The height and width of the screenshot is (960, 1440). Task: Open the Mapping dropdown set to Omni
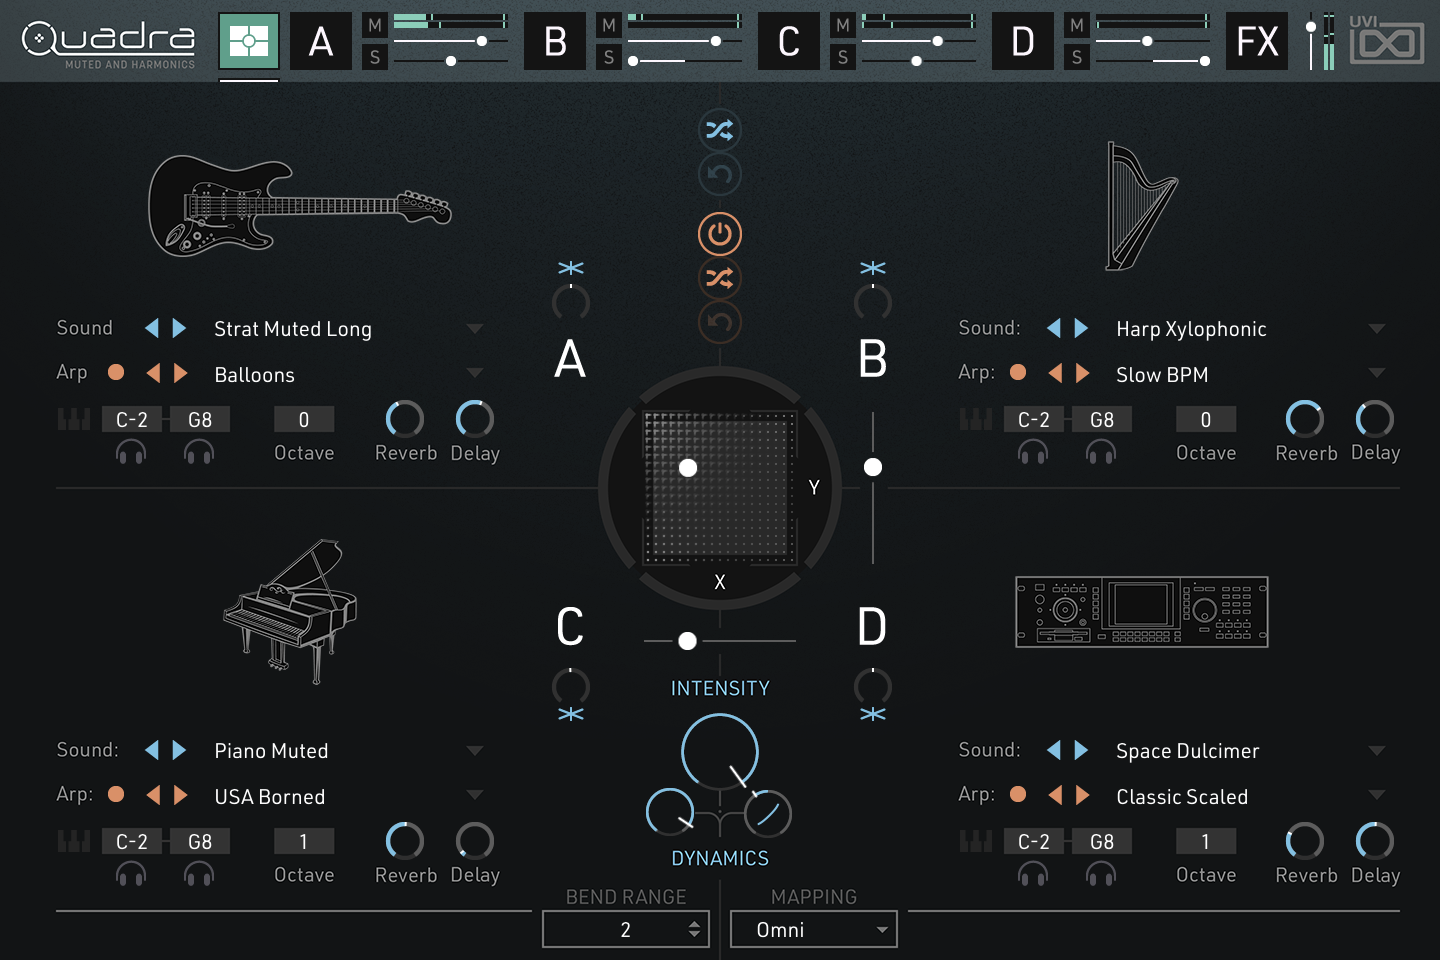[813, 929]
